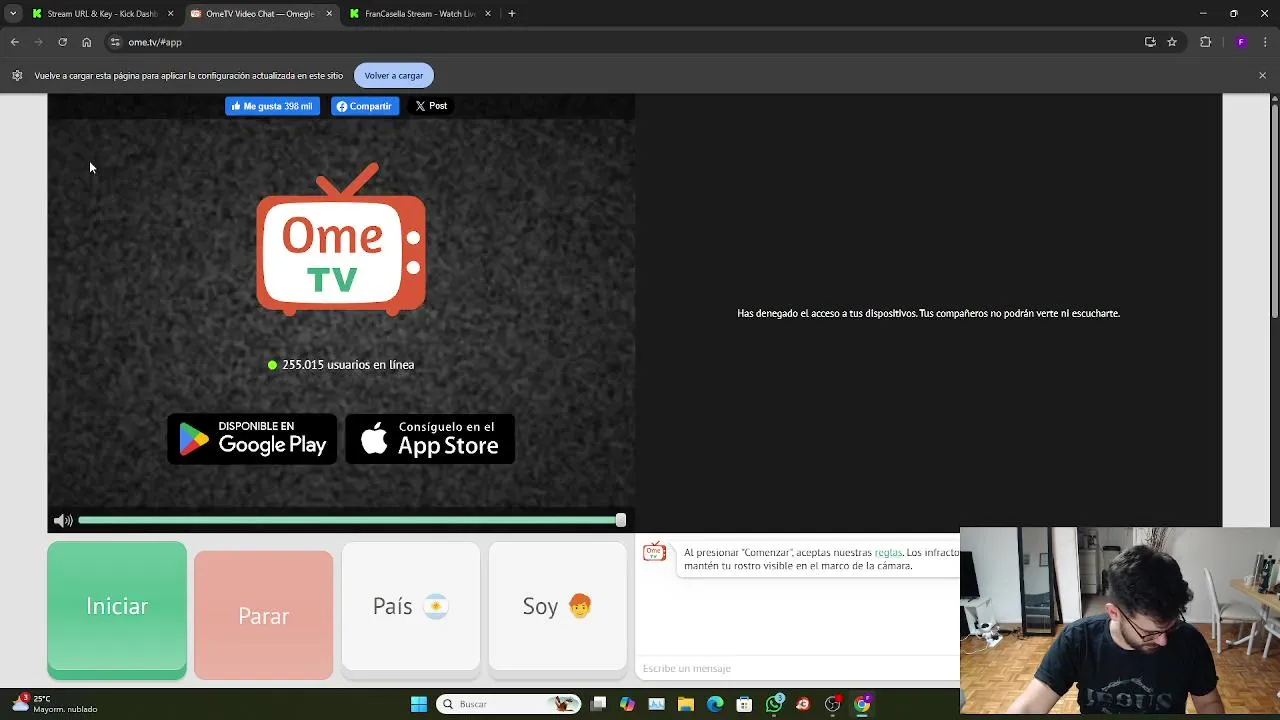
Task: Go back to previous page
Action: 15,42
